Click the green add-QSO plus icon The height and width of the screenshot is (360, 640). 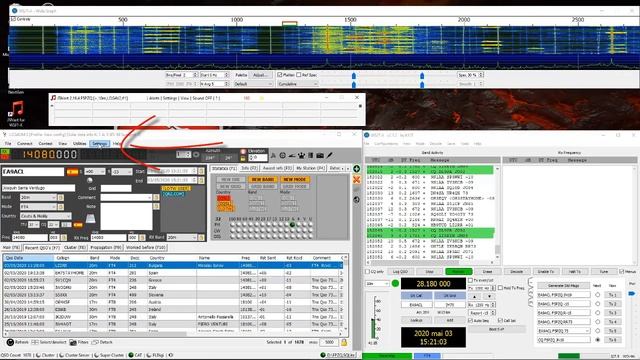click(x=356, y=169)
